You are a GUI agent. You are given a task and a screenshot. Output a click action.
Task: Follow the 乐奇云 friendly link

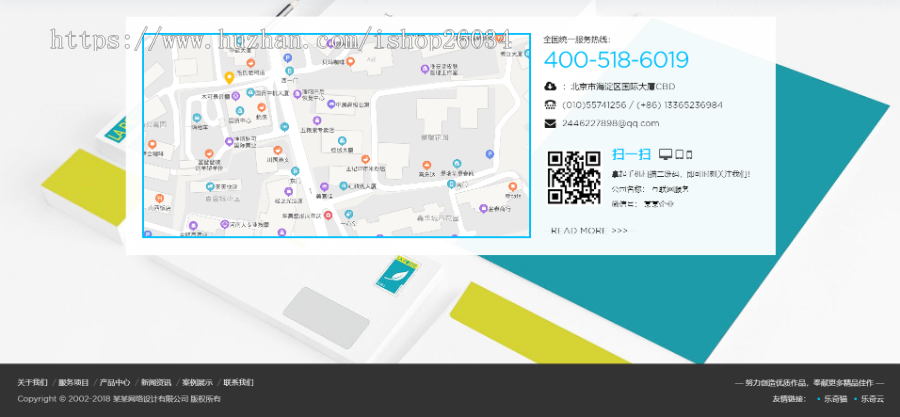point(872,399)
